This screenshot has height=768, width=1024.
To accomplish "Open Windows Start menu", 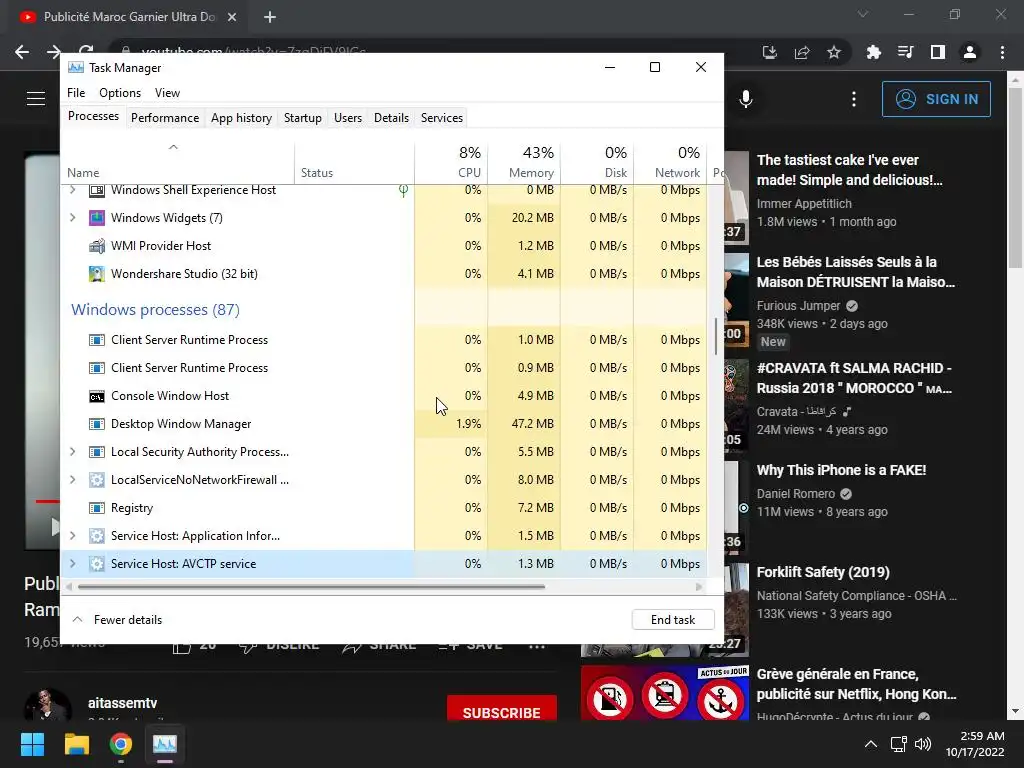I will pos(32,744).
